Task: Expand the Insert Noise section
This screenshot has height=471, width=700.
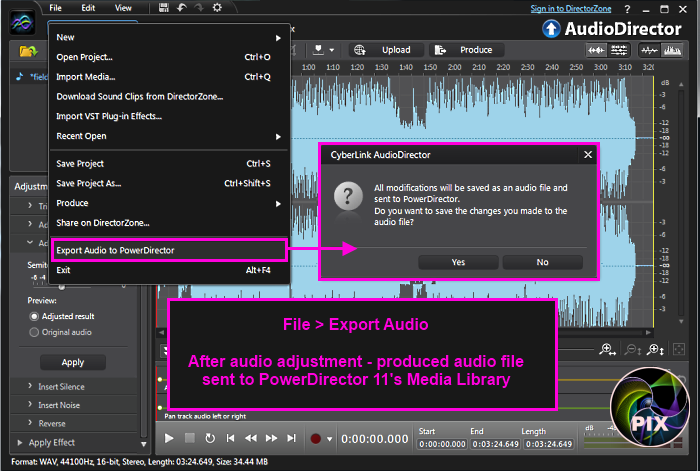Action: 30,404
